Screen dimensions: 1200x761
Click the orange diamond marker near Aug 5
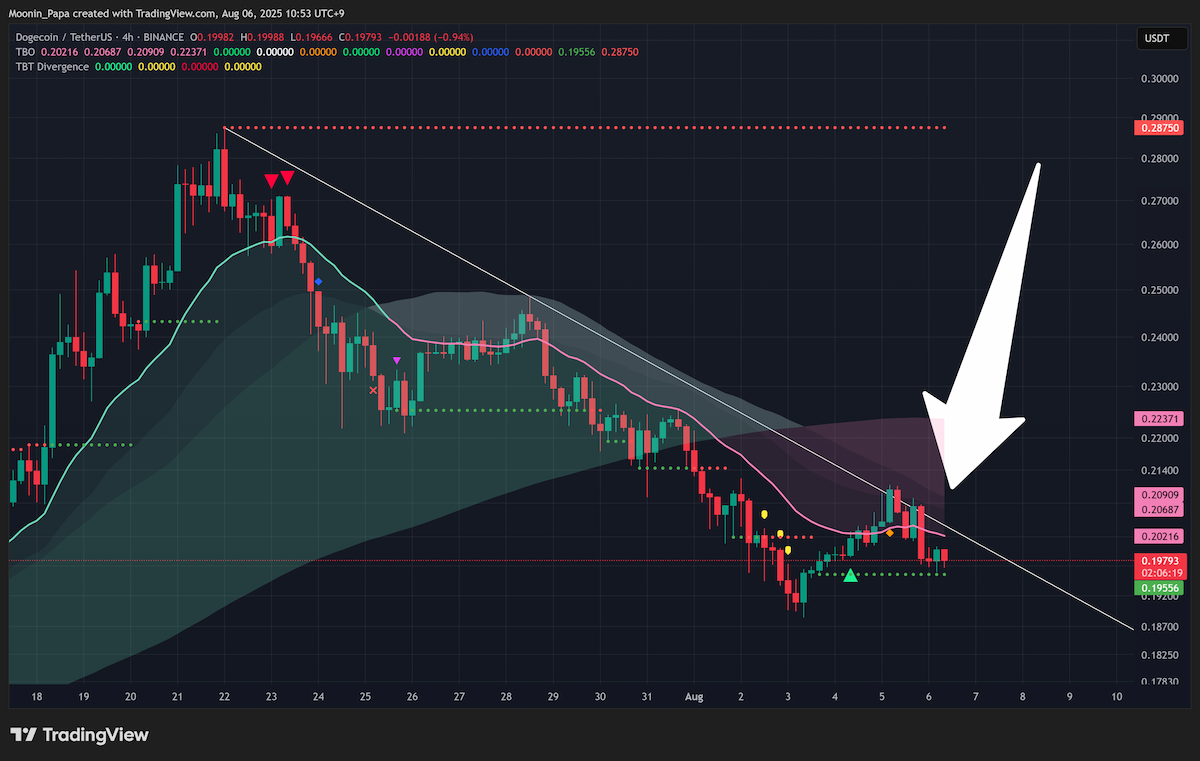(x=889, y=532)
